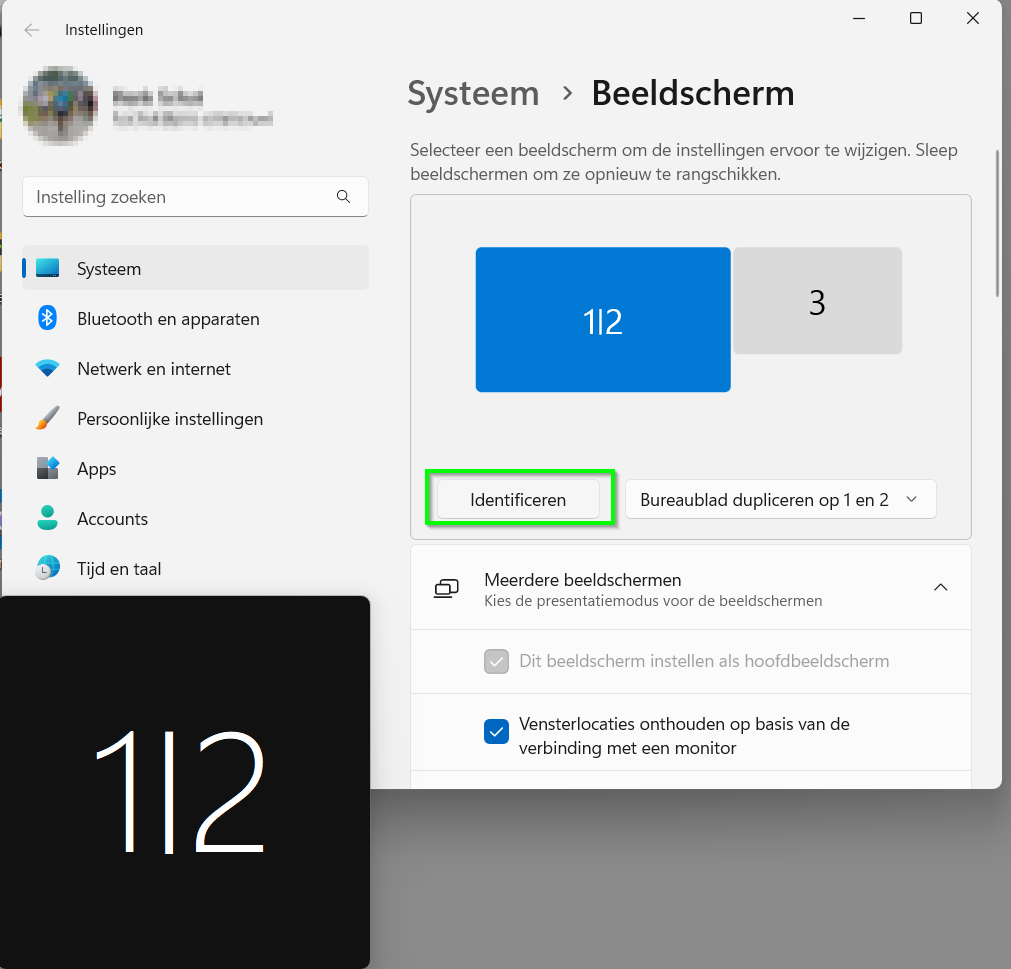Click the back arrow in Instellingen

click(x=32, y=30)
